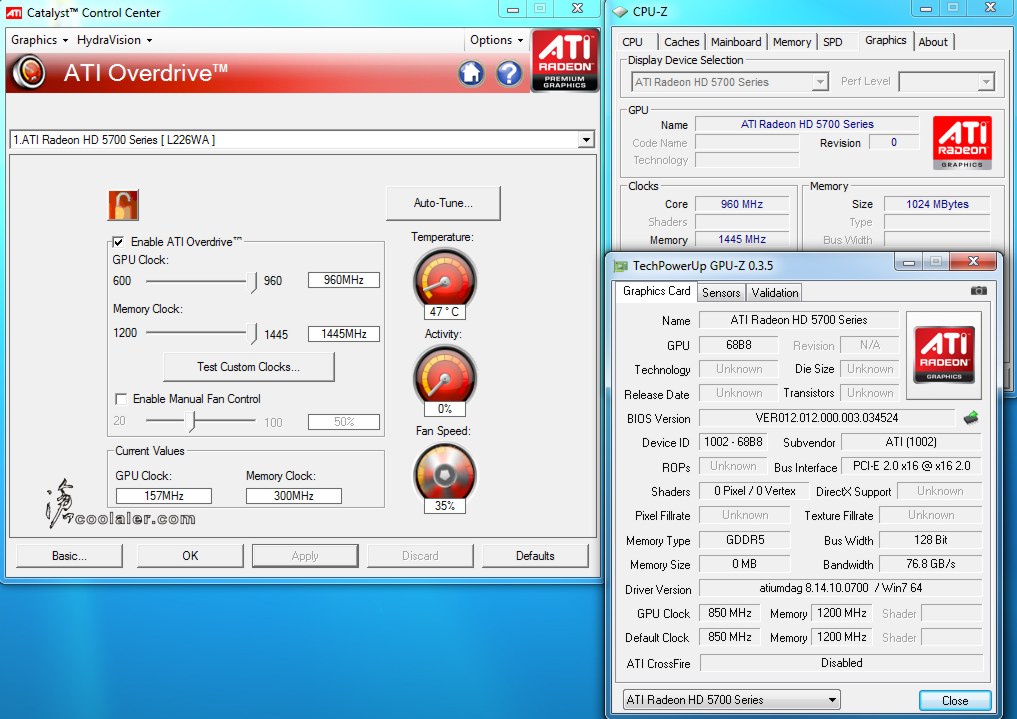The height and width of the screenshot is (719, 1017).
Task: Click the current GPU Clock 157MHz field
Action: pyautogui.click(x=164, y=496)
